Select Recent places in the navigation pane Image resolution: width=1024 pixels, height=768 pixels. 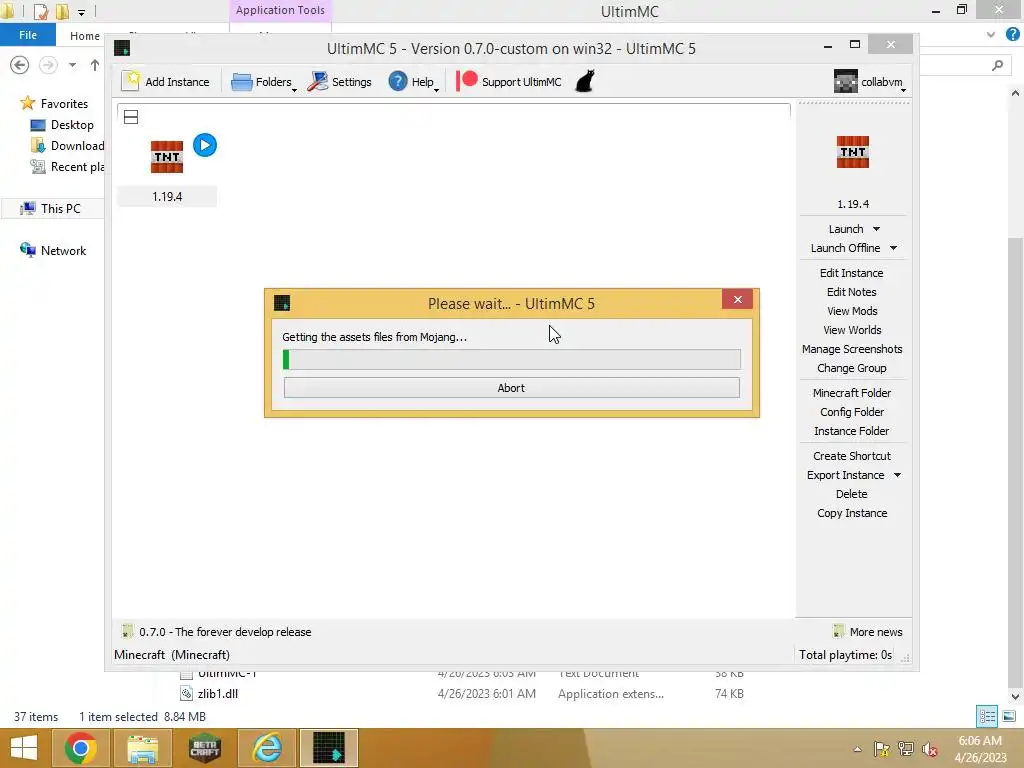(67, 167)
